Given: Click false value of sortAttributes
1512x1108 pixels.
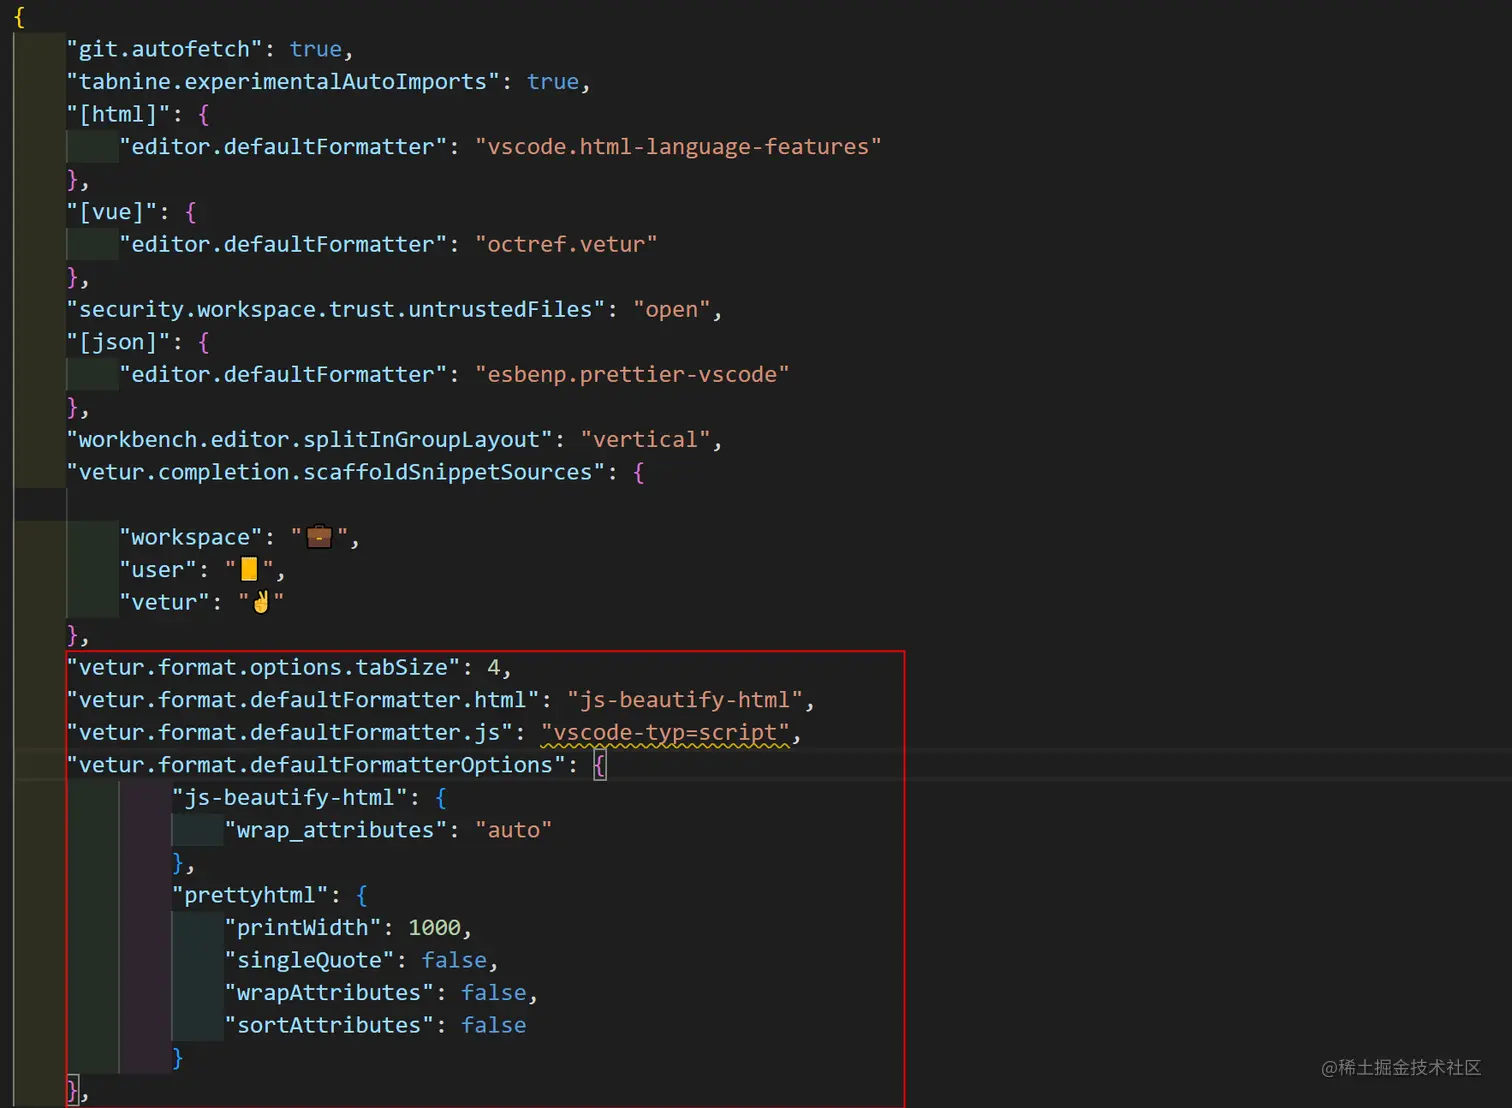Looking at the screenshot, I should point(493,1025).
